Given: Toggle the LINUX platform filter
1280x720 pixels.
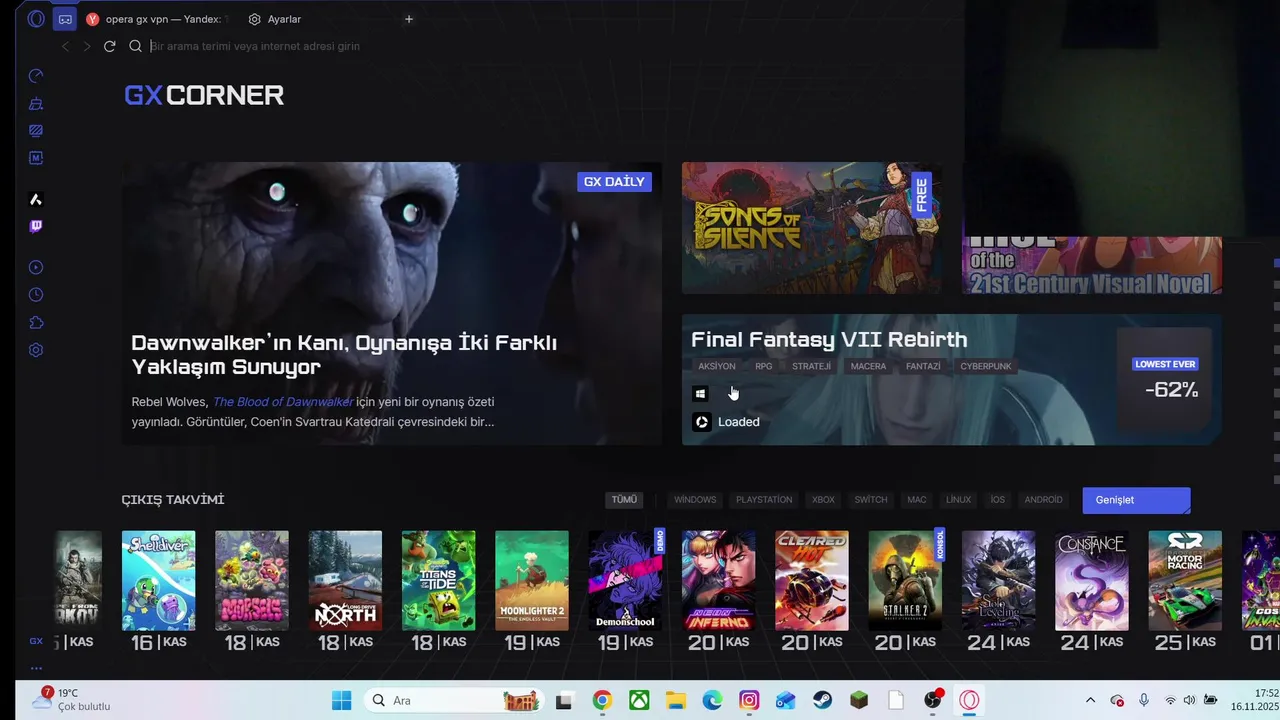Looking at the screenshot, I should tap(958, 500).
